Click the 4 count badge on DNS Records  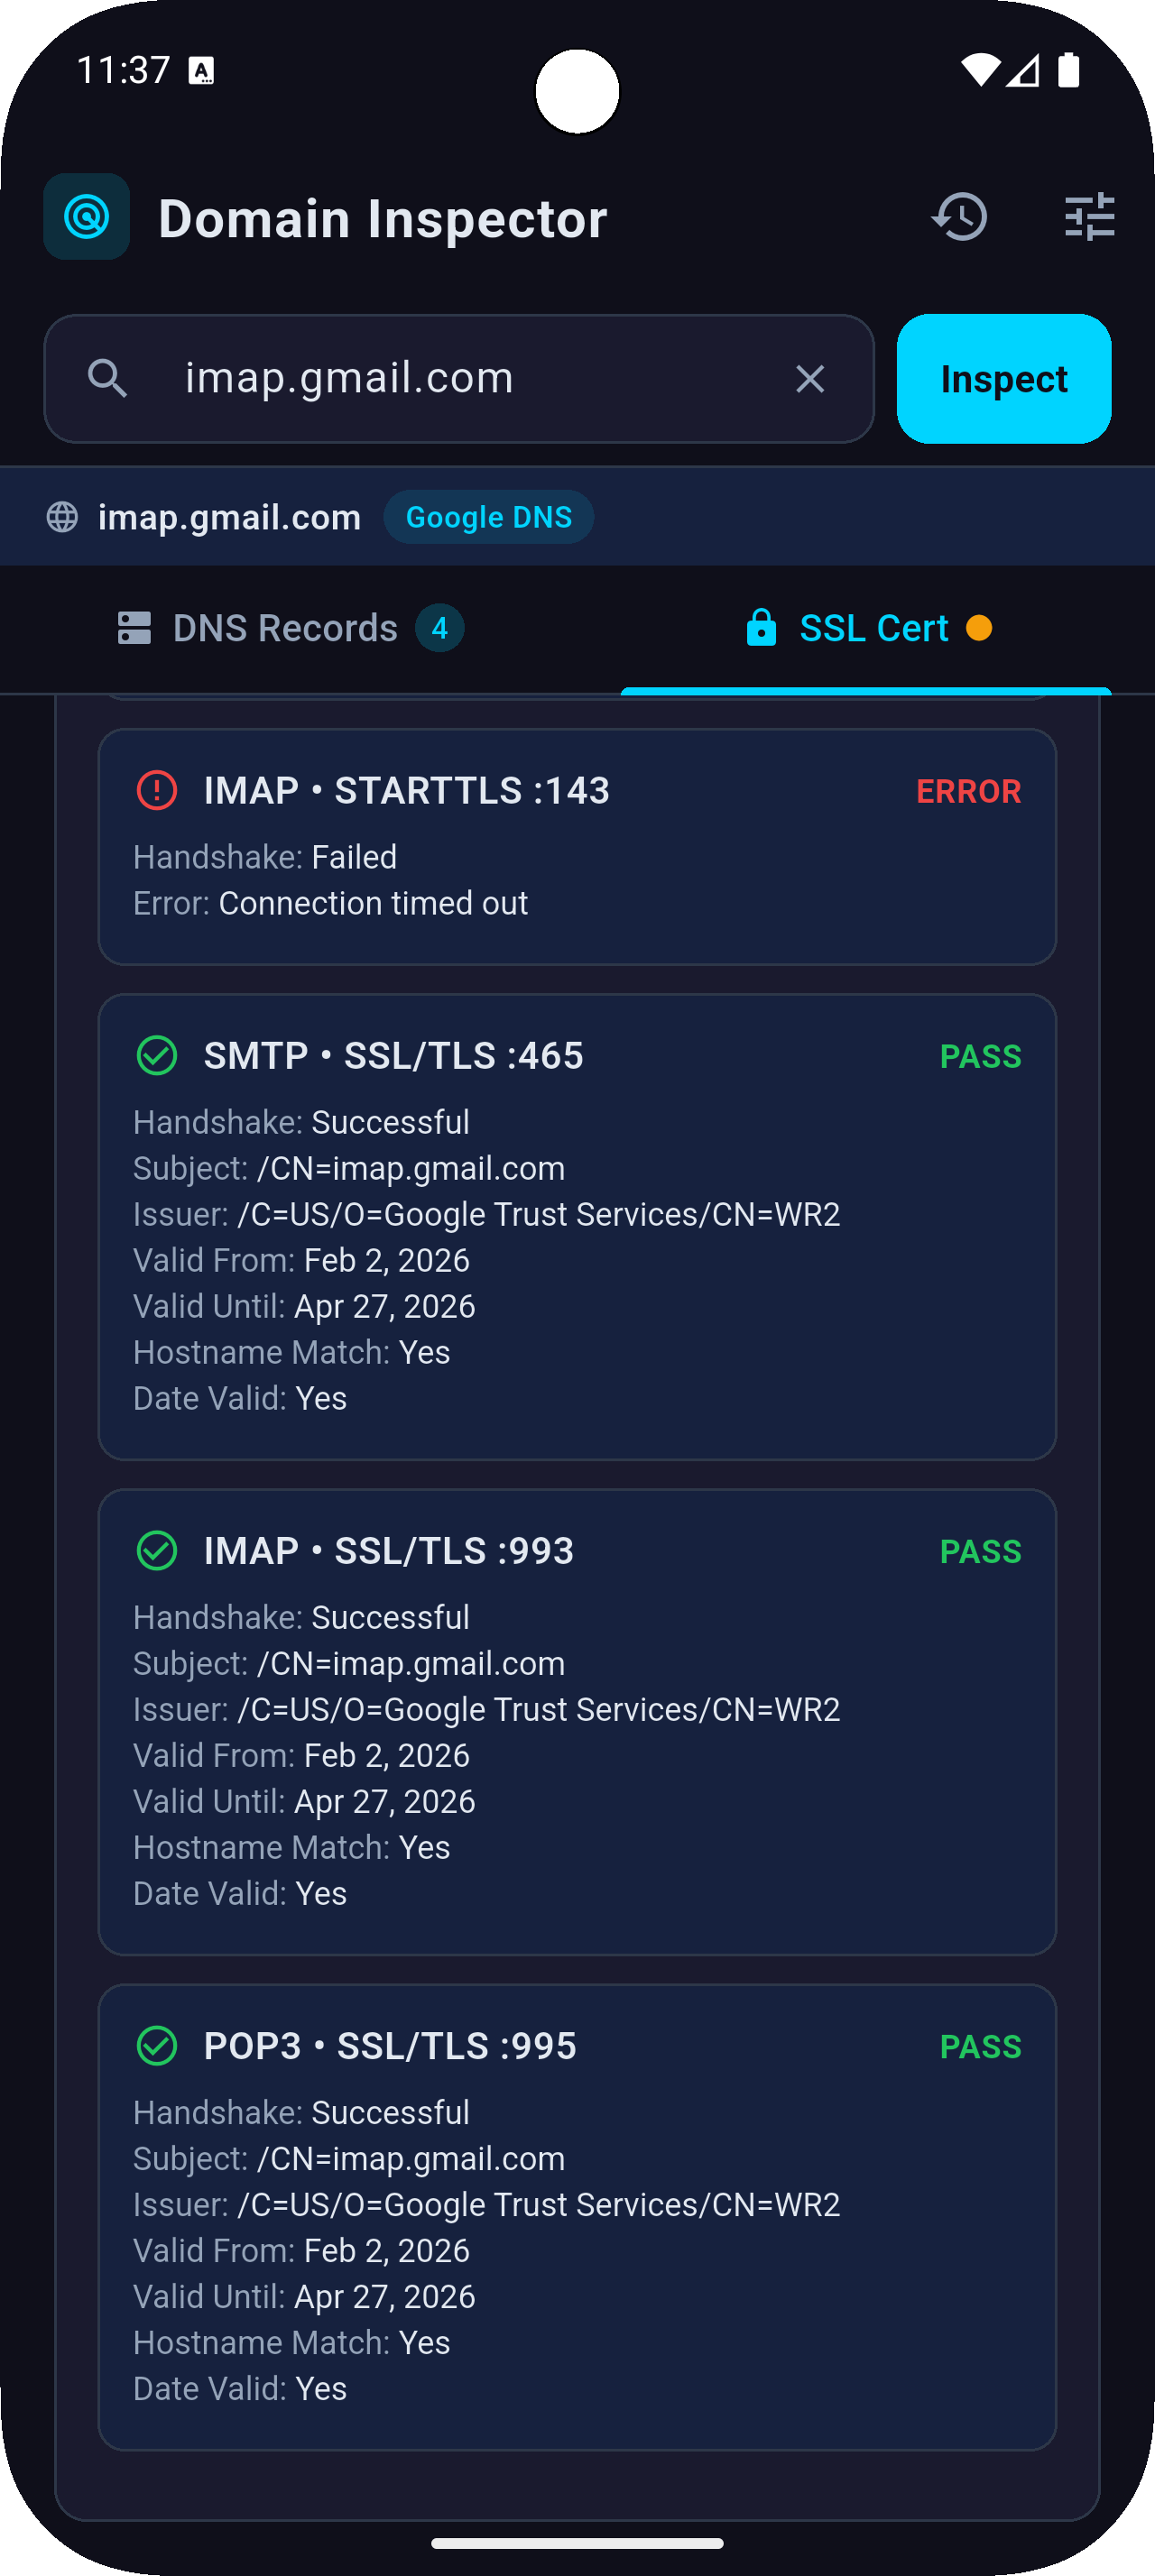pyautogui.click(x=439, y=628)
